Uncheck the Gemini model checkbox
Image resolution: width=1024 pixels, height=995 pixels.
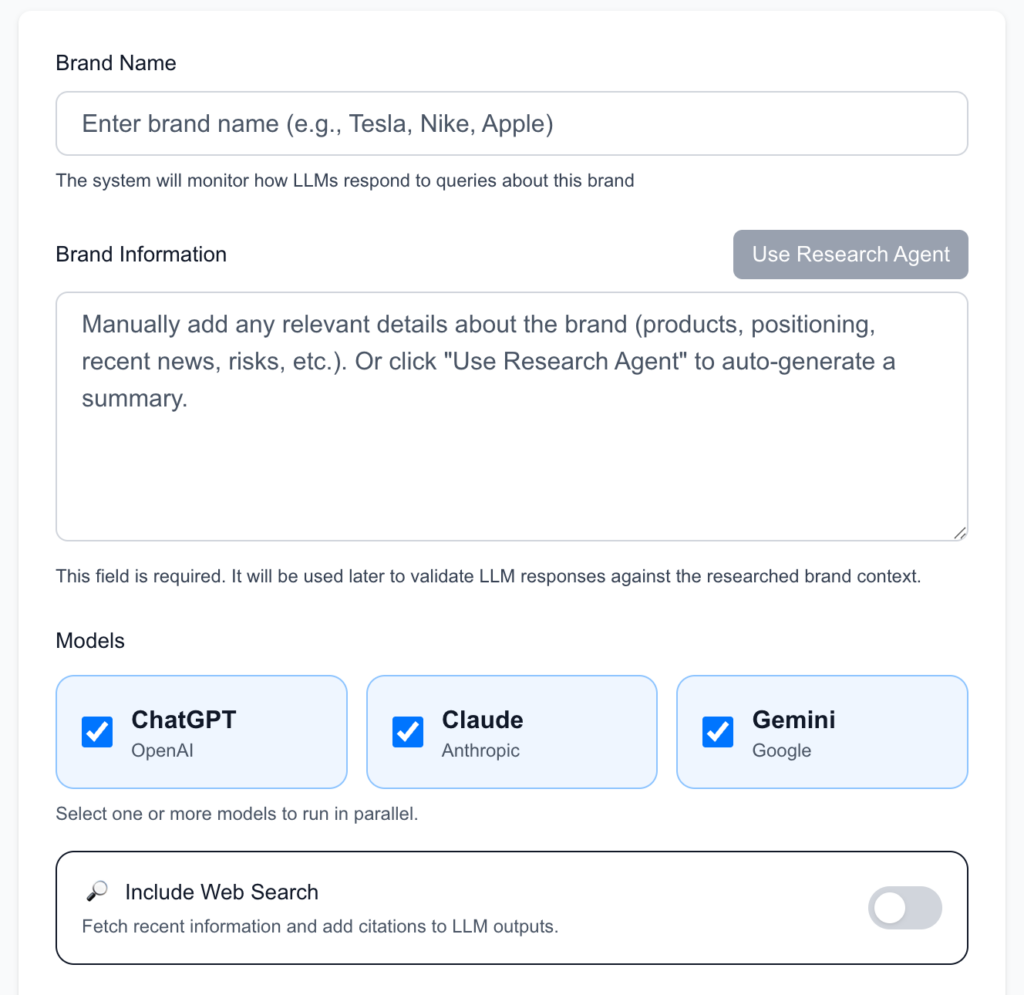(718, 732)
